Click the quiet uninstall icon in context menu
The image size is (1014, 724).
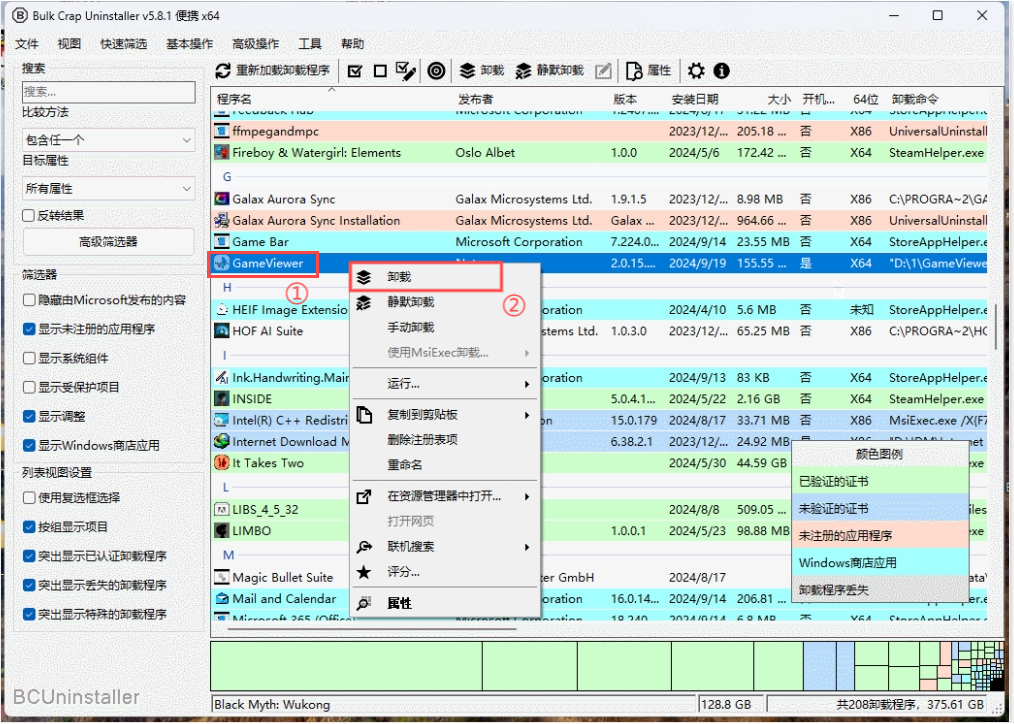(364, 303)
